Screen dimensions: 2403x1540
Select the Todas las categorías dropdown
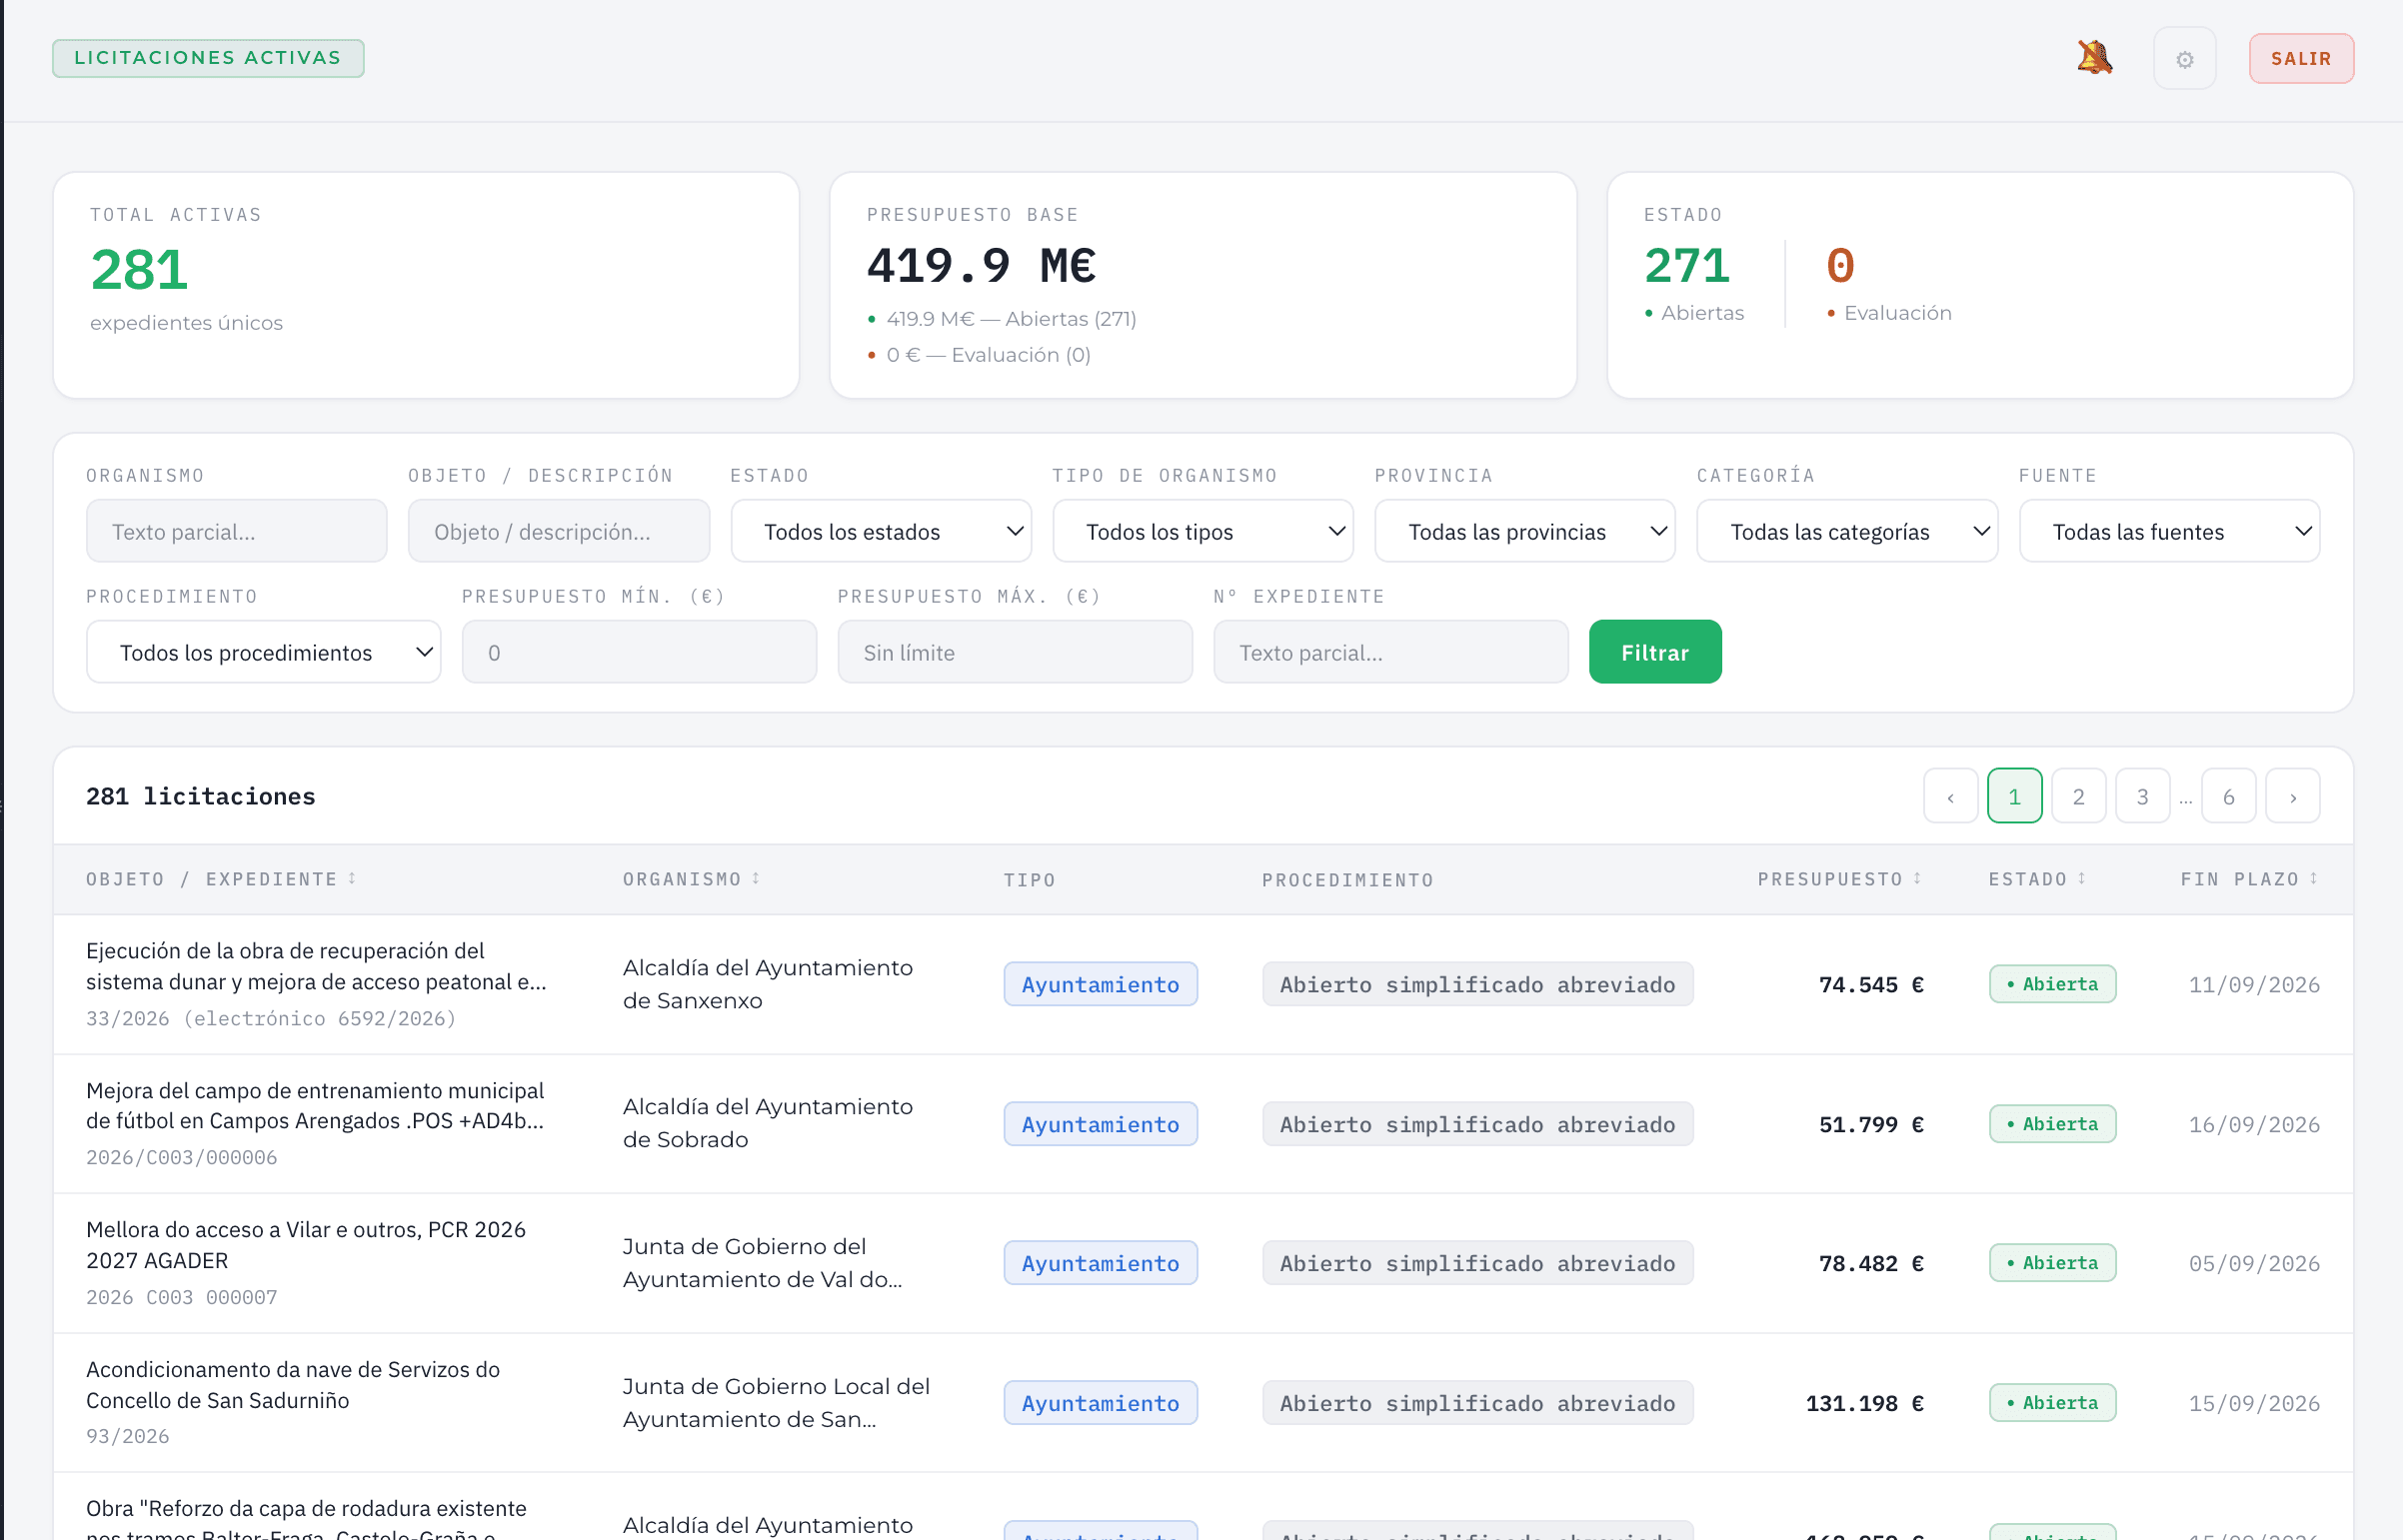[x=1846, y=531]
